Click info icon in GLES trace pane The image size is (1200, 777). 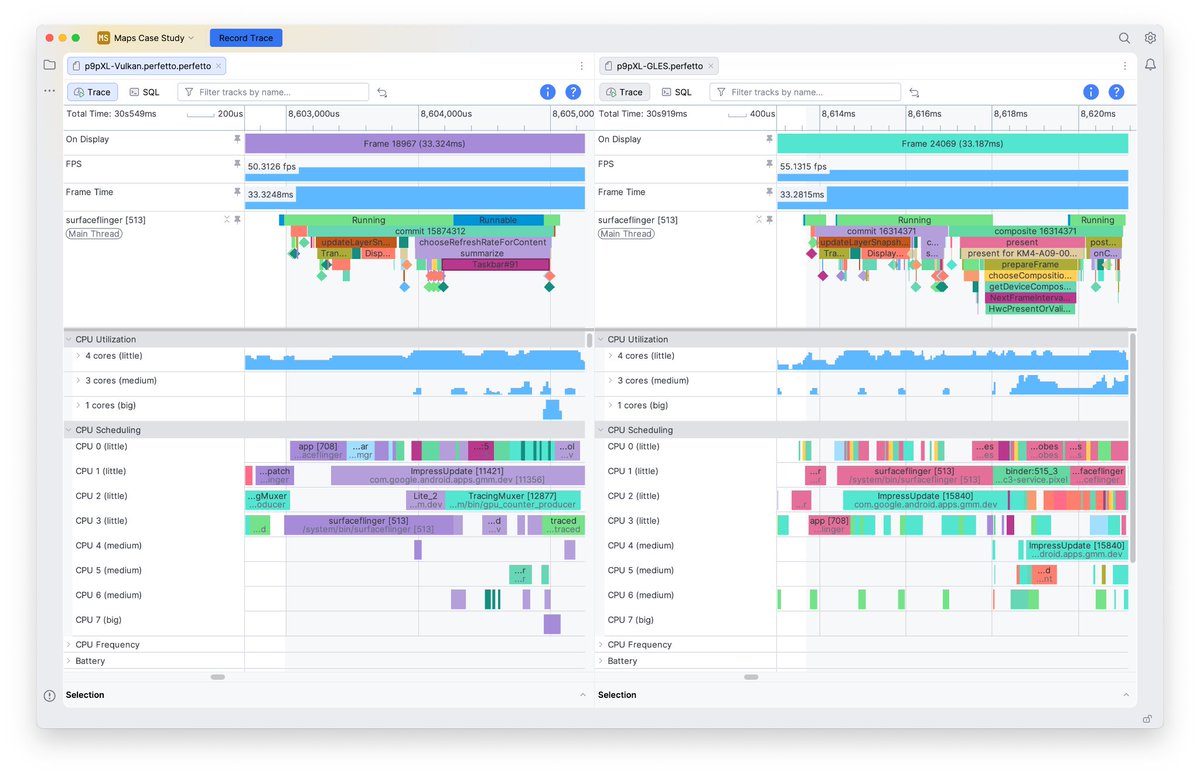pos(1091,92)
